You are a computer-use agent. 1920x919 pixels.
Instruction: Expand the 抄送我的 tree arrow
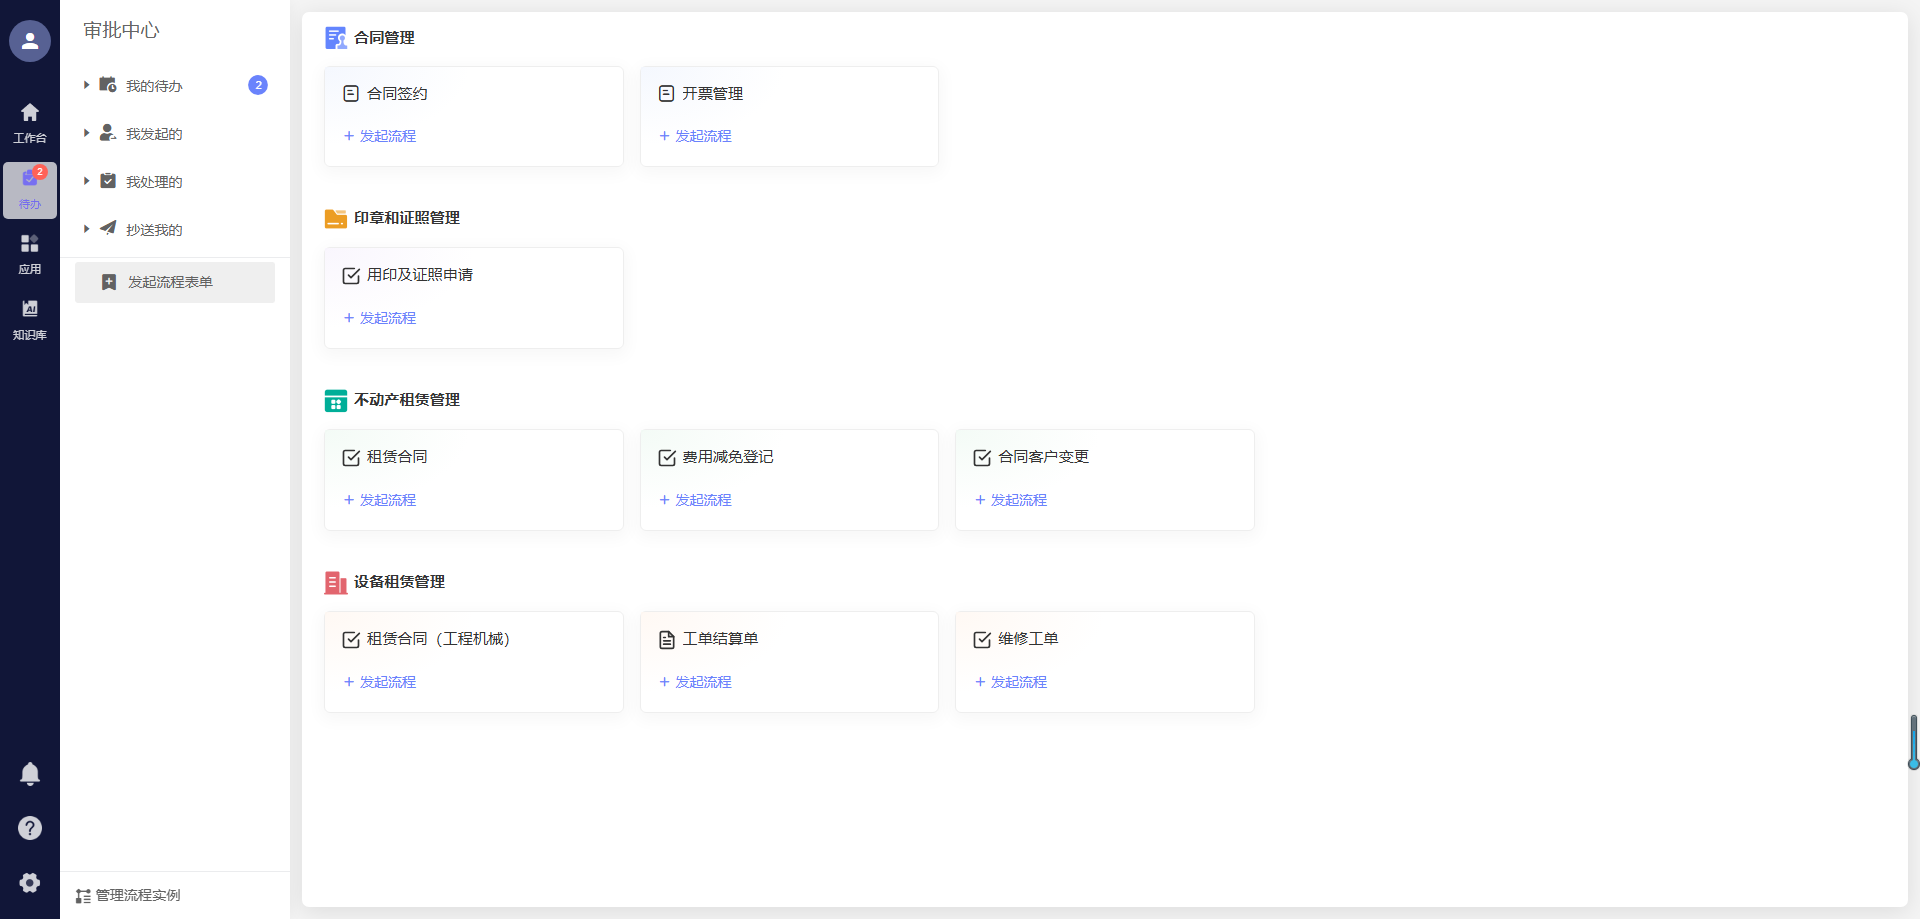pyautogui.click(x=87, y=229)
